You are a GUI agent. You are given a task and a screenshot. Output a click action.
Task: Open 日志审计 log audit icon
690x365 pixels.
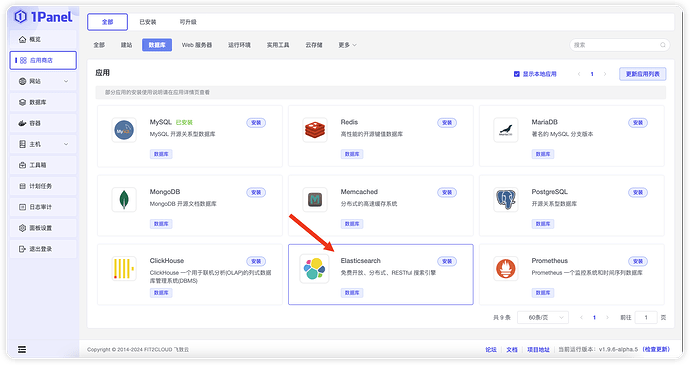pyautogui.click(x=22, y=207)
